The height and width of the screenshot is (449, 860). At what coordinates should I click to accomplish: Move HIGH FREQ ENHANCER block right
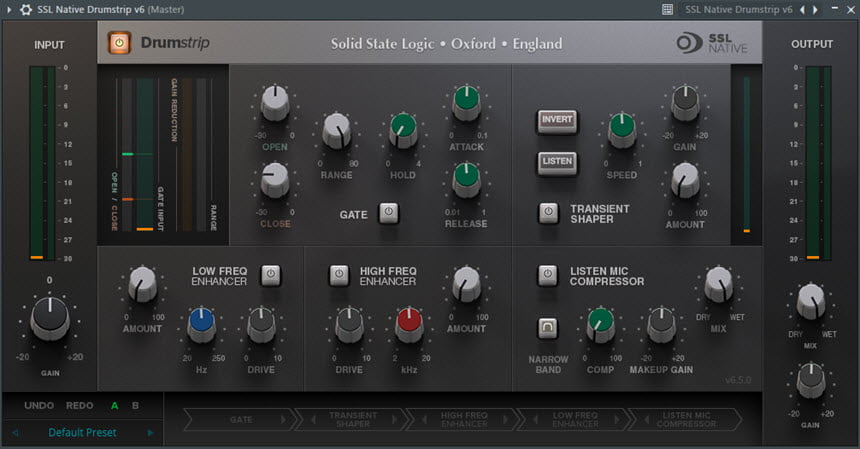coord(505,420)
